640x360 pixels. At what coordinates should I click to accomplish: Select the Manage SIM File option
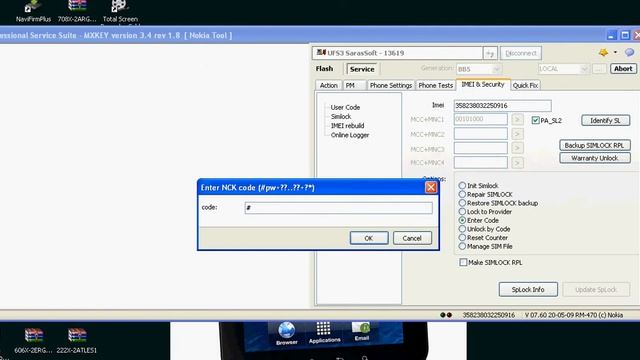click(462, 246)
